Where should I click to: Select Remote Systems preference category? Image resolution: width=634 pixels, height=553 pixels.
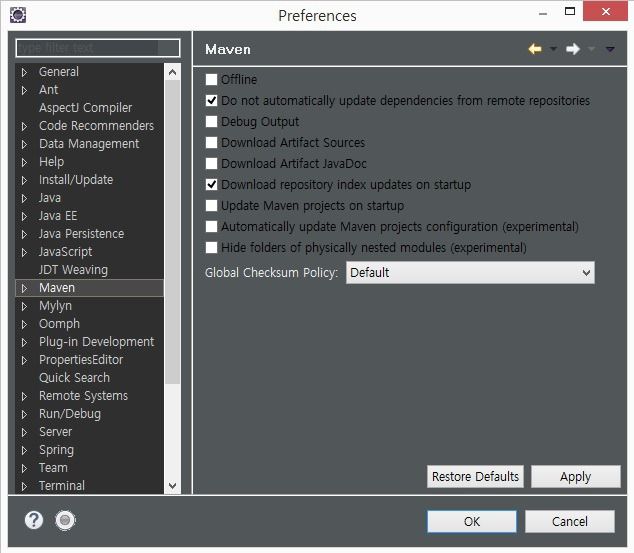83,396
